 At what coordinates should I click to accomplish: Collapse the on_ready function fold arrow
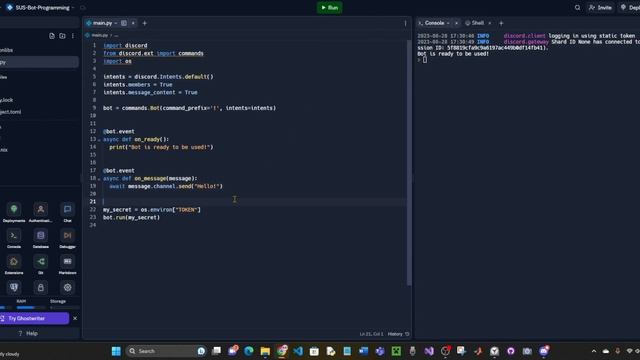point(99,140)
